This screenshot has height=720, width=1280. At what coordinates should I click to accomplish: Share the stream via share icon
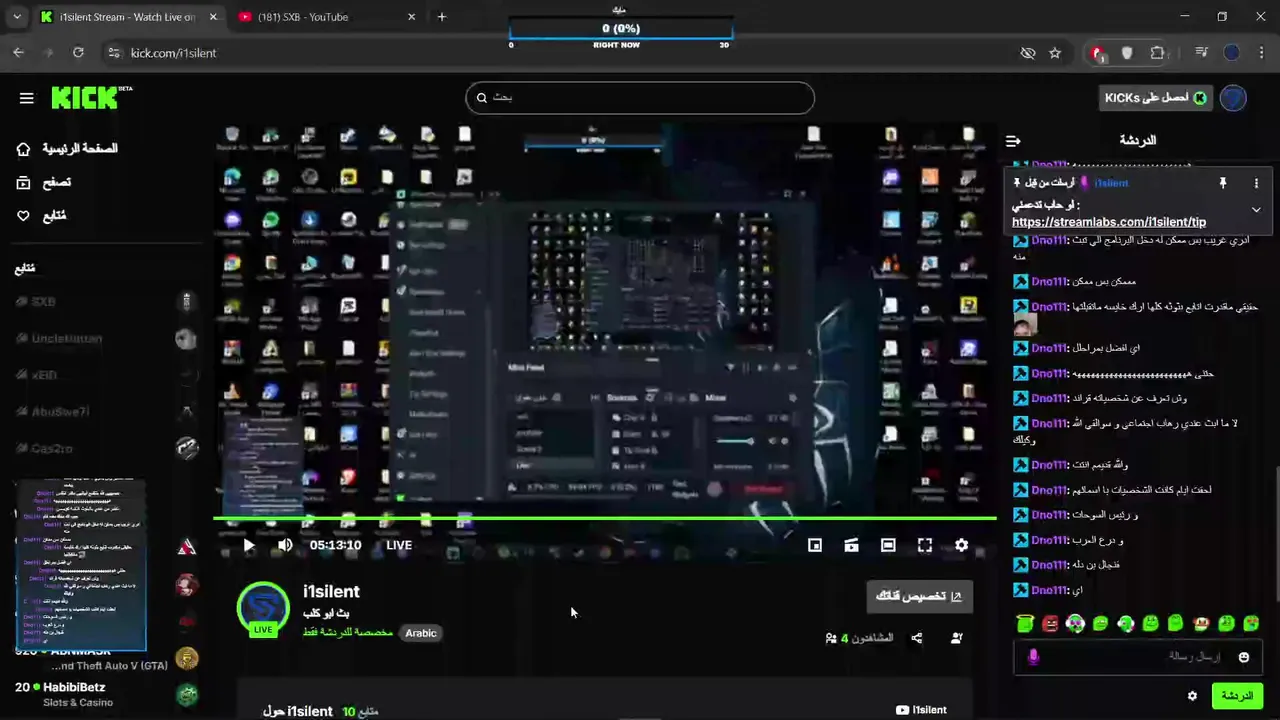(x=917, y=638)
